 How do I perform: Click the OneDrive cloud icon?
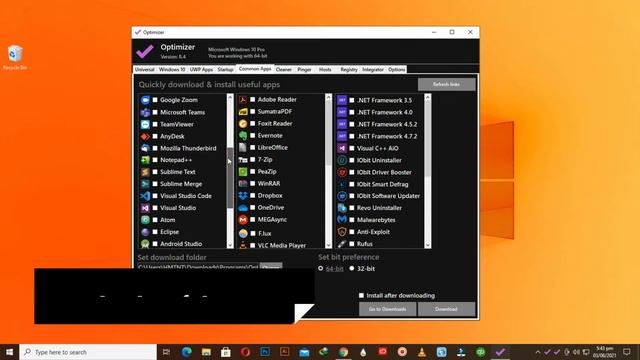[x=243, y=207]
